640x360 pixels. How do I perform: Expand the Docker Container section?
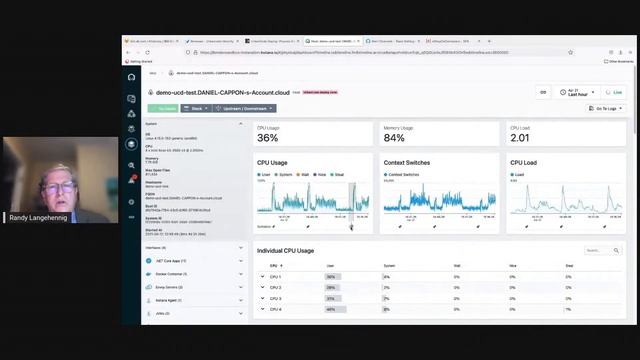(240, 274)
